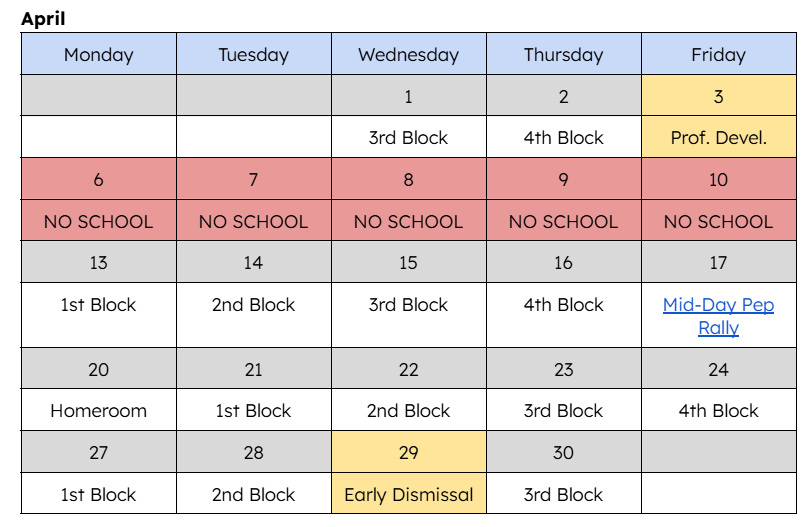Click the Wednesday column header
Viewport: 809px width, 527px height.
[x=408, y=55]
